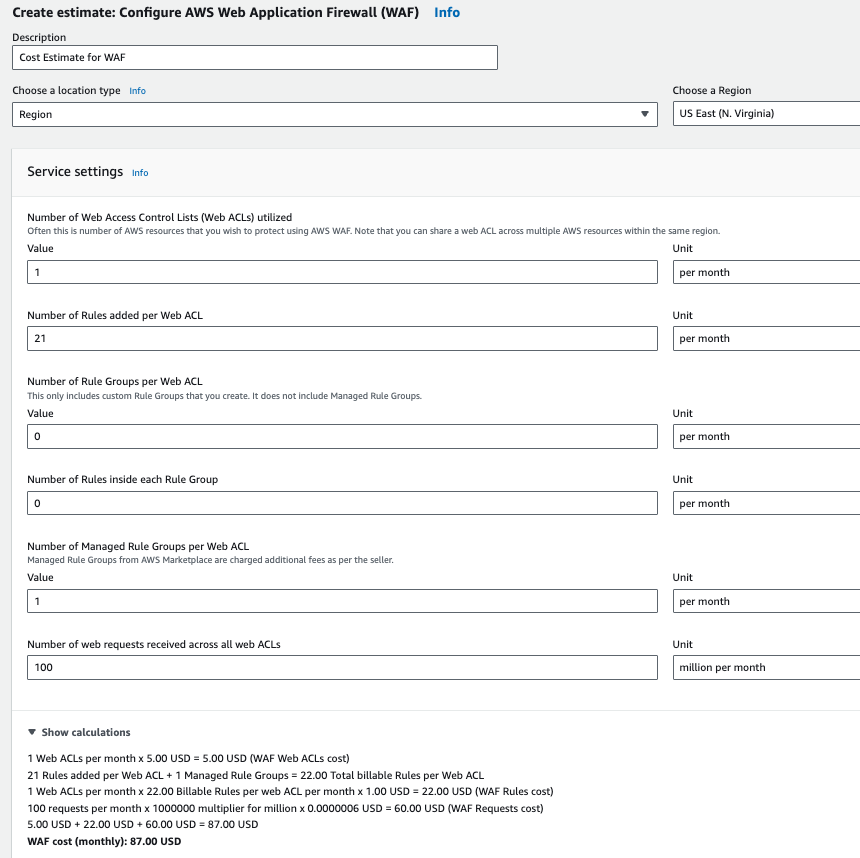Open the Info link beside the page title
Viewport: 860px width, 858px height.
point(446,12)
